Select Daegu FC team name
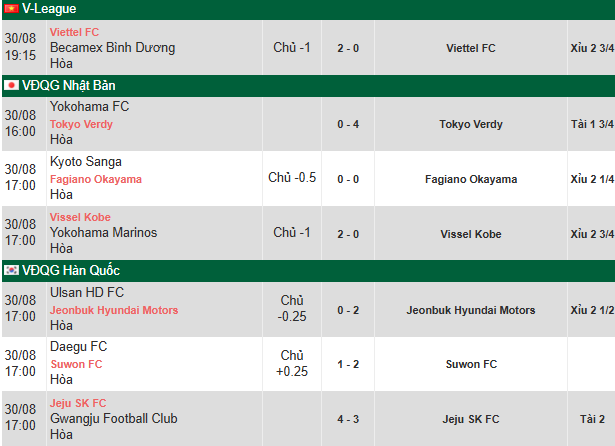This screenshot has width=615, height=446. coord(78,347)
